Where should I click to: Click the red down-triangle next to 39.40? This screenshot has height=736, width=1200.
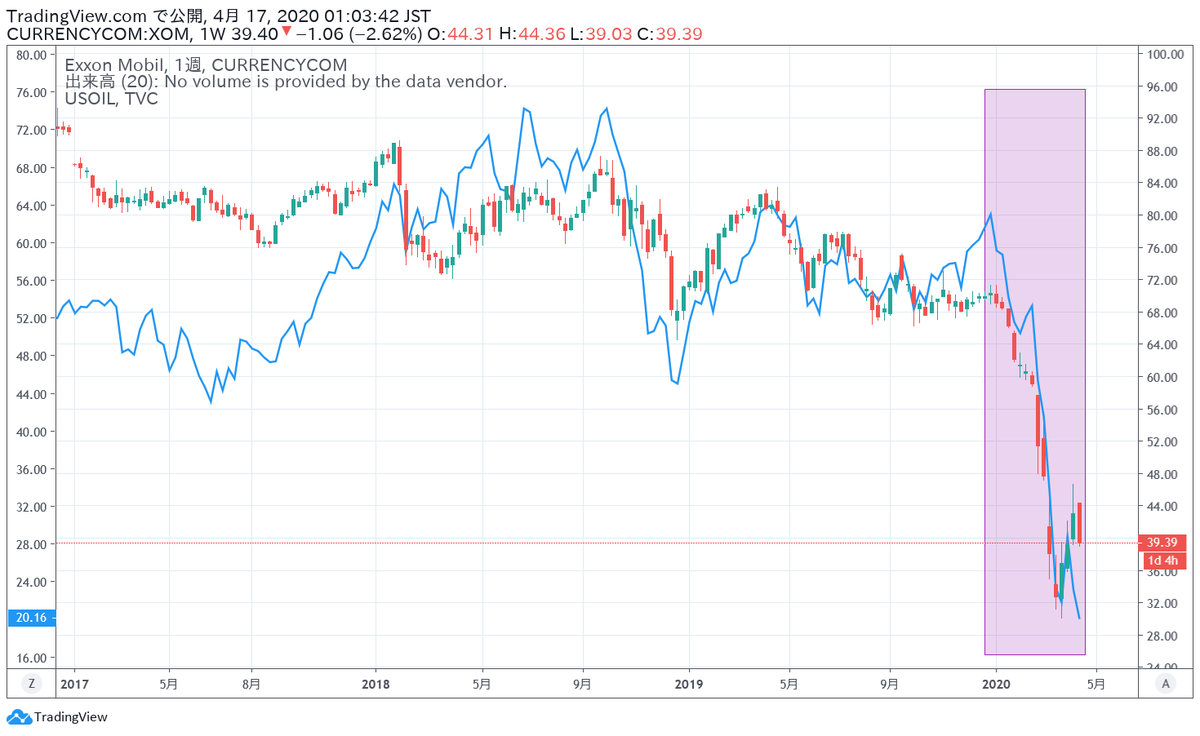pyautogui.click(x=286, y=33)
